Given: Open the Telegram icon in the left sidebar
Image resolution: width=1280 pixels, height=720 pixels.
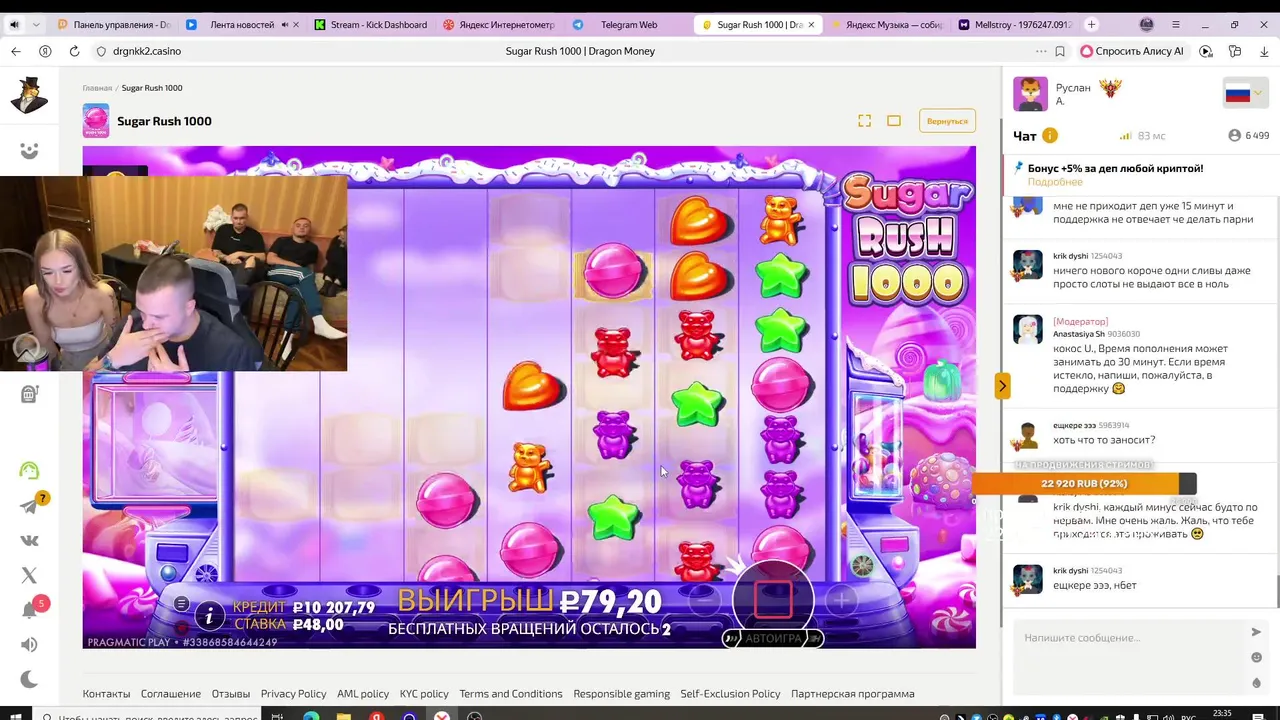Looking at the screenshot, I should coord(29,507).
